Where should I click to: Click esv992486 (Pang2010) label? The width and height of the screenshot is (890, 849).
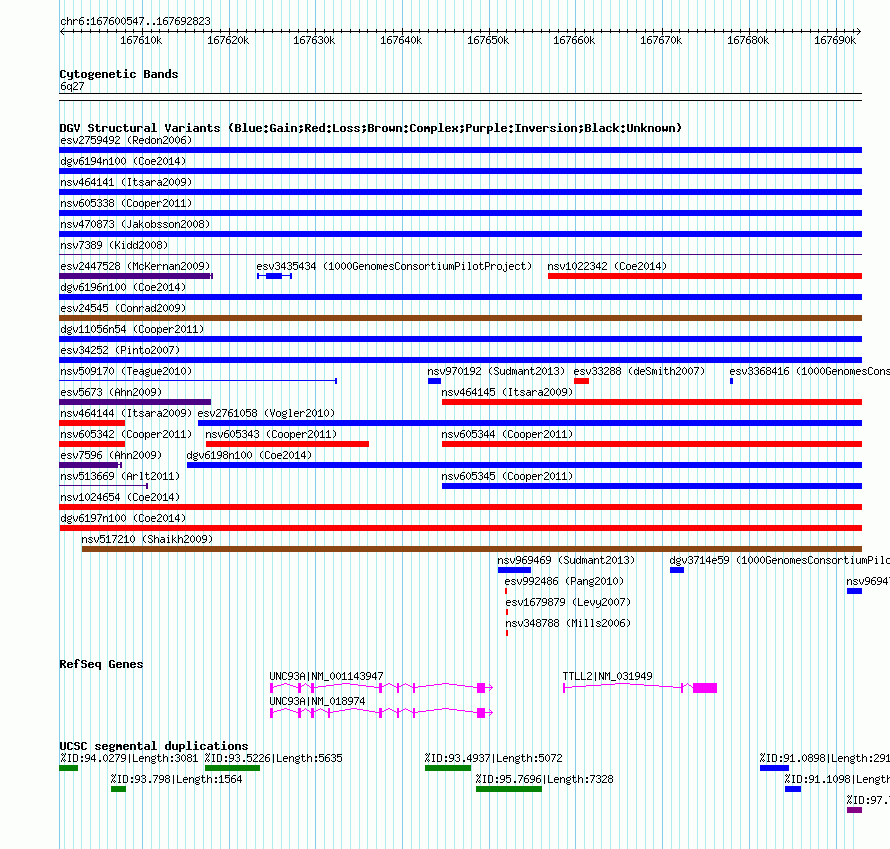564,581
